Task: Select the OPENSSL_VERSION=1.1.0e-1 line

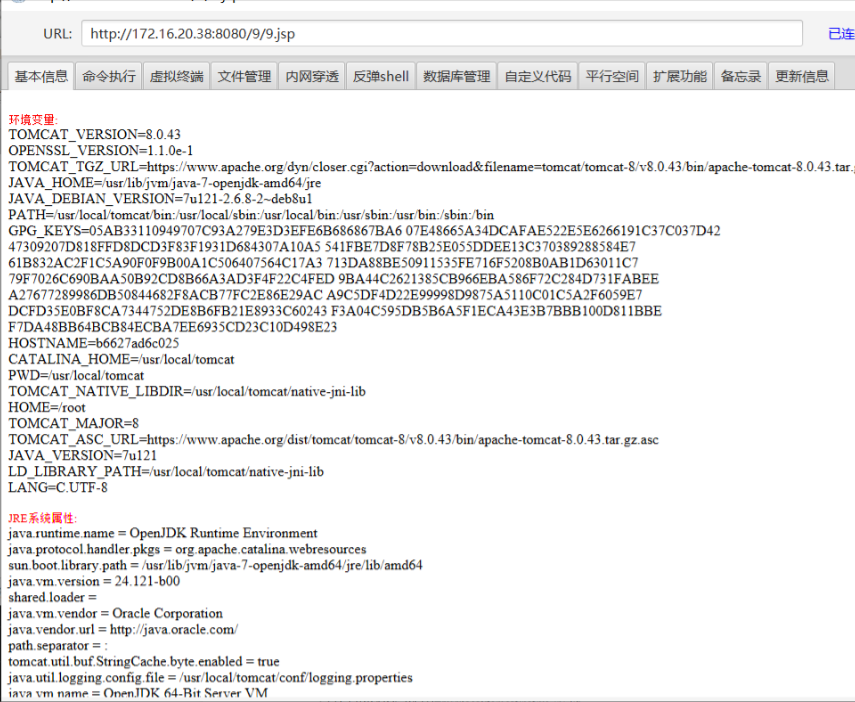Action: click(101, 151)
